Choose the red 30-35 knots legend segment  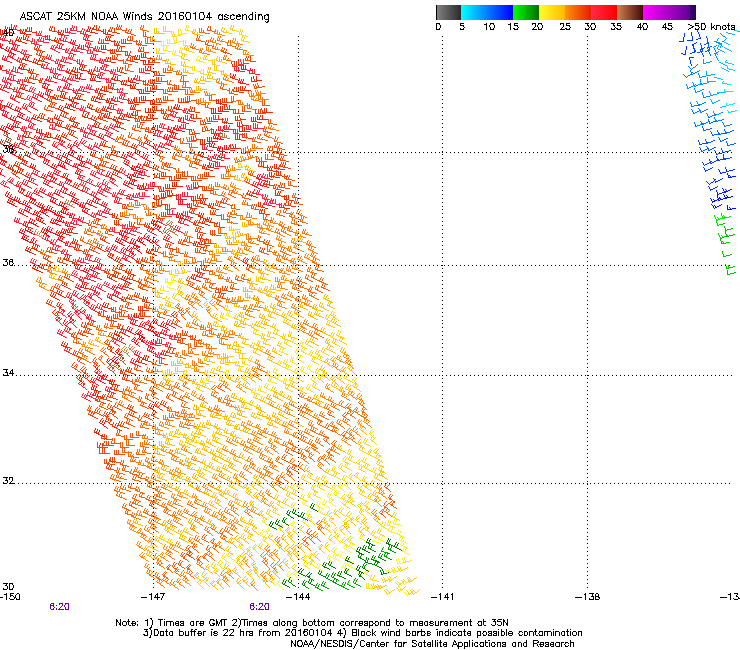[604, 12]
